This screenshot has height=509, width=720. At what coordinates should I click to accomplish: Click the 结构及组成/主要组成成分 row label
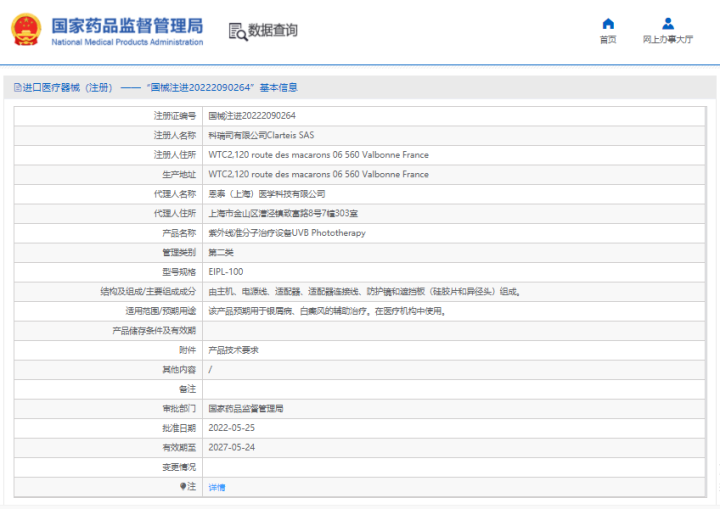(x=148, y=291)
